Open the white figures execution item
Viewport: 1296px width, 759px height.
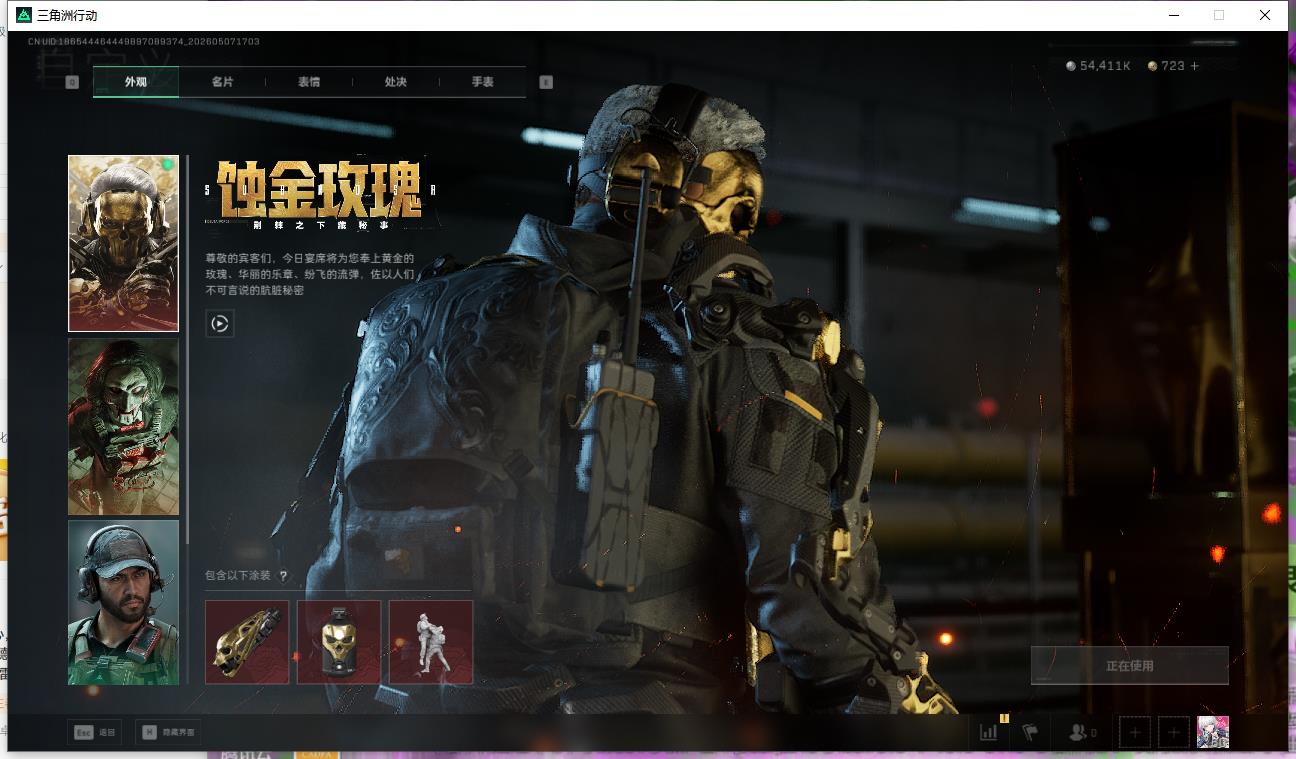tap(431, 642)
